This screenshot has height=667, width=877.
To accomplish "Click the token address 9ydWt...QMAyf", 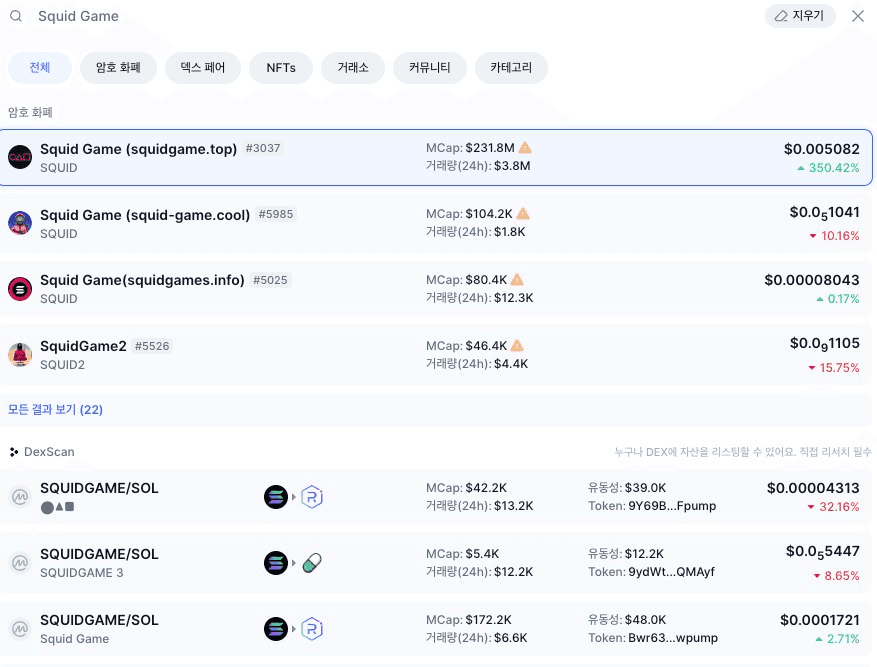I will click(x=672, y=572).
